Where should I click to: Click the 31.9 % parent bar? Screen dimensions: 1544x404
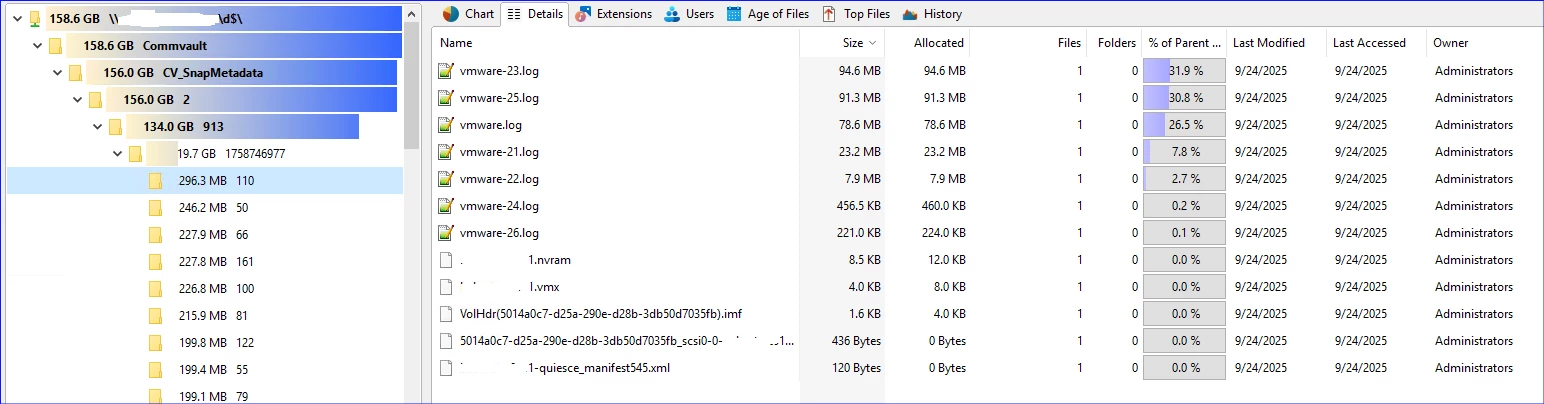(x=1185, y=71)
